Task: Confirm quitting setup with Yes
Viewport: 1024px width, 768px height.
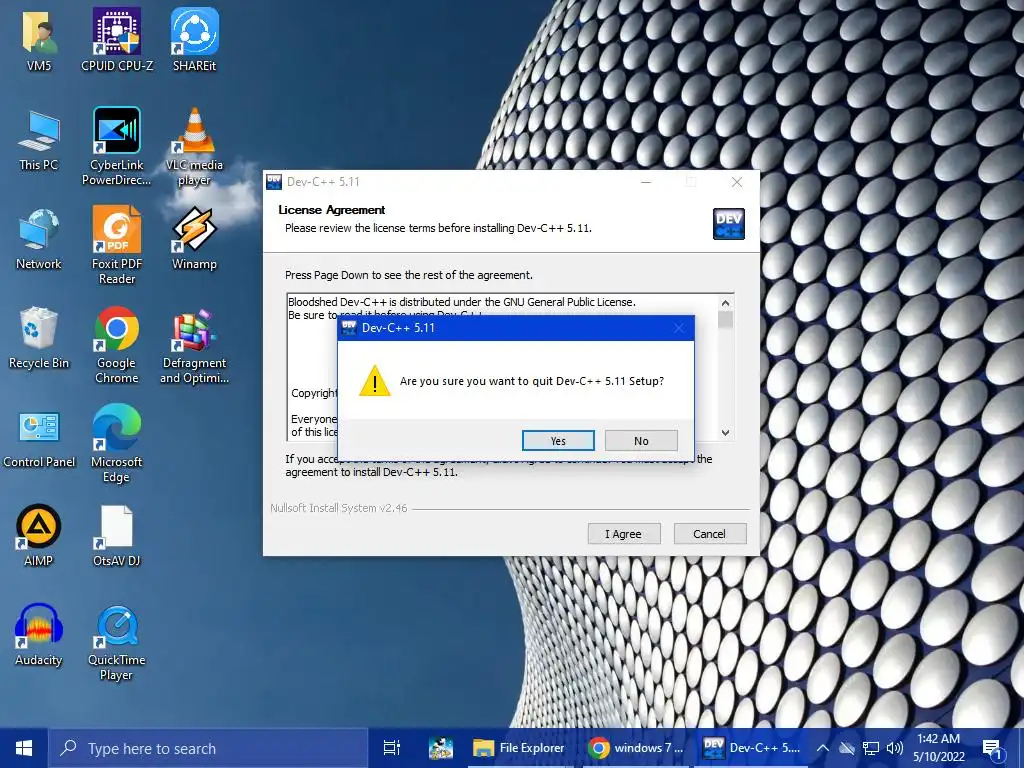Action: click(558, 441)
